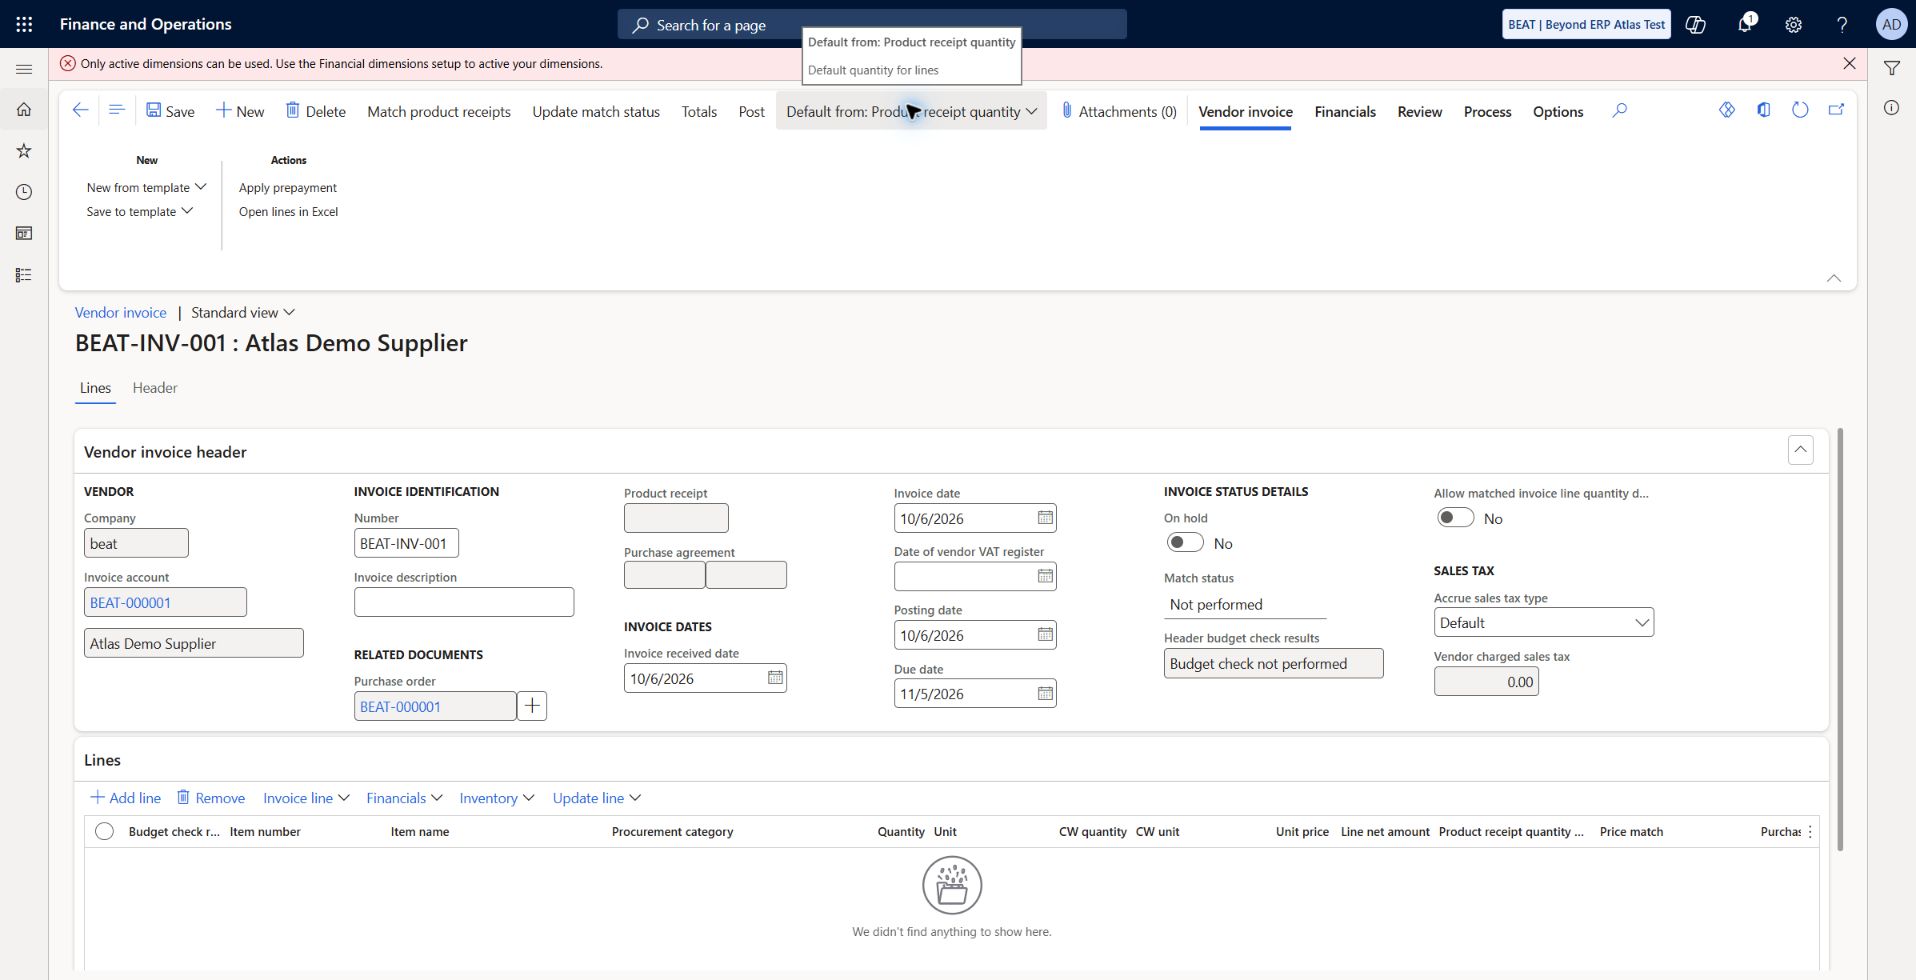
Task: Open page in new window icon
Action: [1837, 110]
